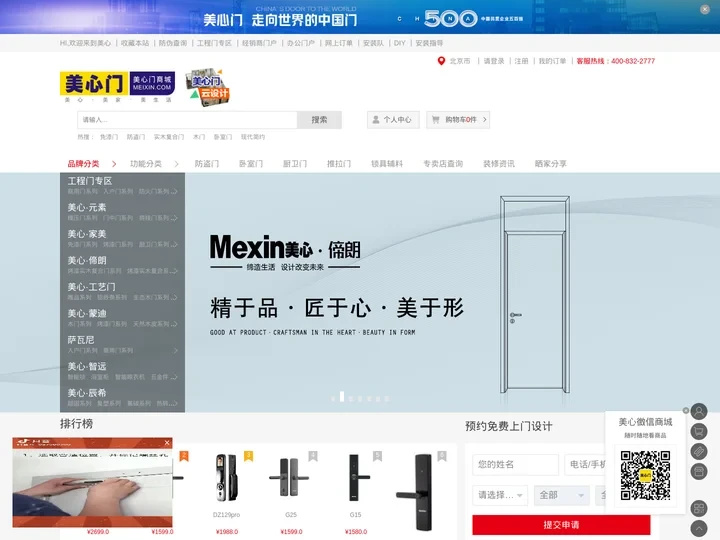Screen dimensions: 720x540
Task: Click the shopping cart icon in 购物车
Action: point(435,119)
